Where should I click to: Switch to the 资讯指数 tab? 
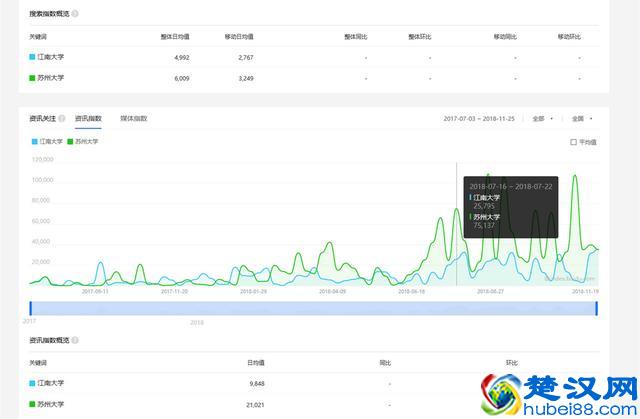point(88,119)
